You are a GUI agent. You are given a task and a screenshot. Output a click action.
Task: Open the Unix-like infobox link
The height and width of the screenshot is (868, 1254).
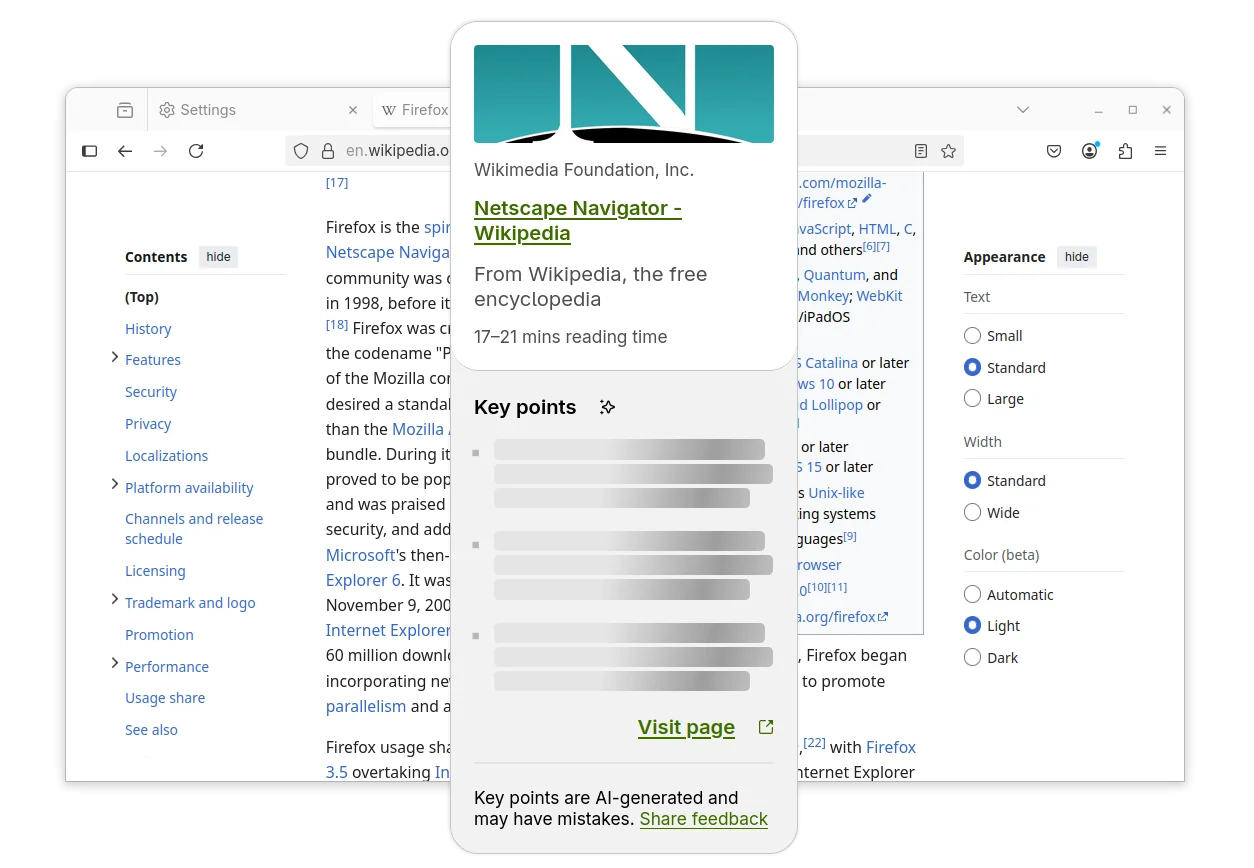tap(836, 493)
